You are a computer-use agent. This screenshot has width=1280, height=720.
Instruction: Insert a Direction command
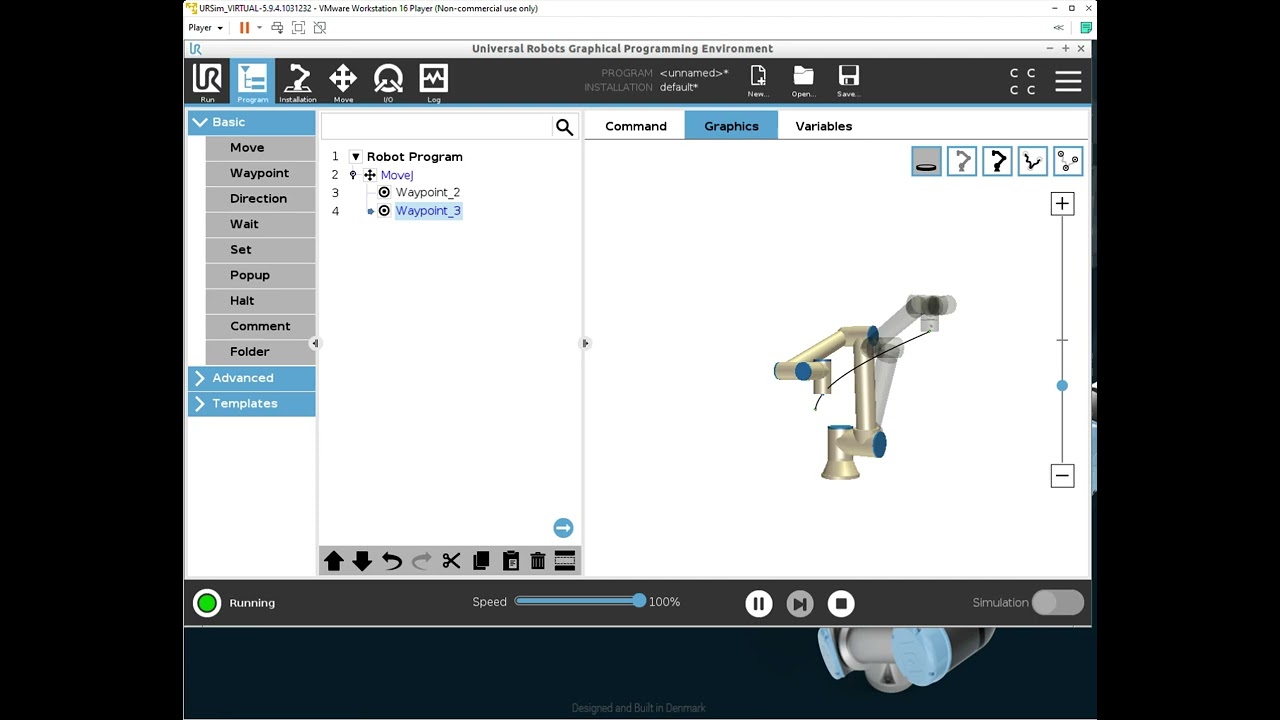tap(260, 199)
